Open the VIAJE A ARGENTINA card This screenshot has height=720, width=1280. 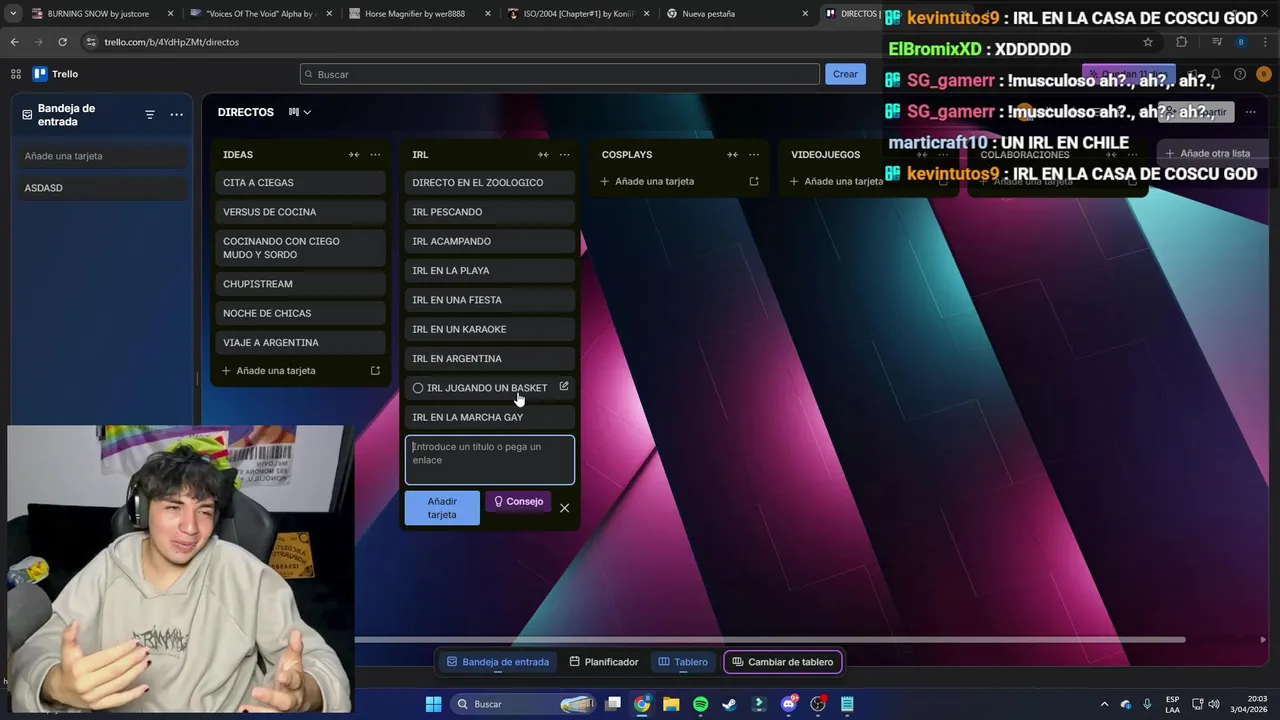coord(300,343)
